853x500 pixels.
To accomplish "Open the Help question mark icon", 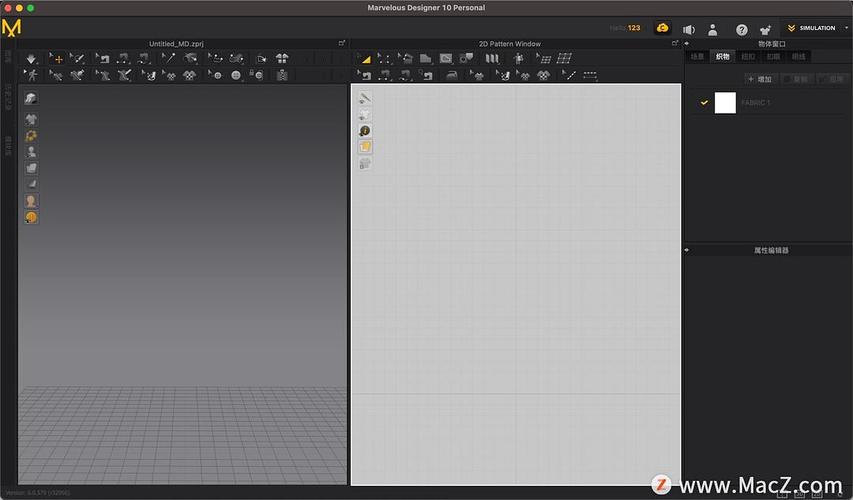I will (741, 30).
